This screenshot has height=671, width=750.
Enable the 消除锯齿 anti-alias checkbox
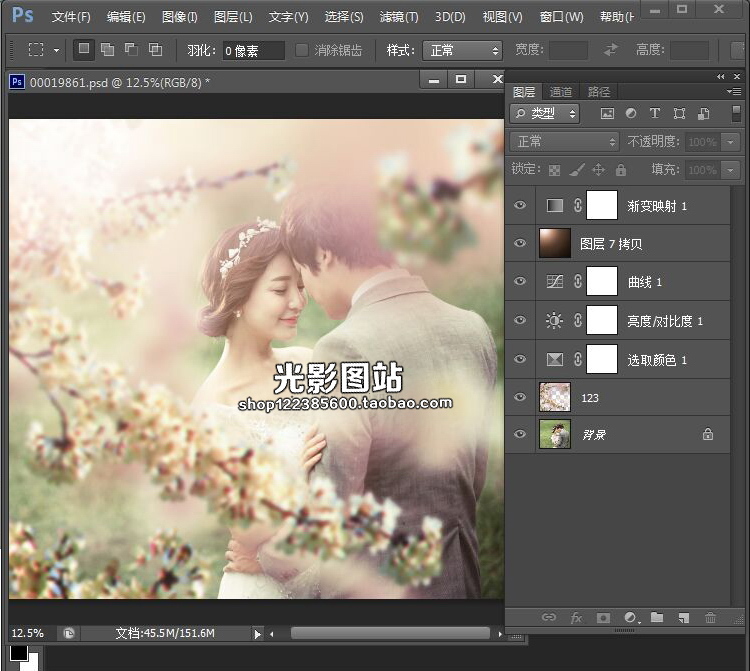tap(302, 50)
